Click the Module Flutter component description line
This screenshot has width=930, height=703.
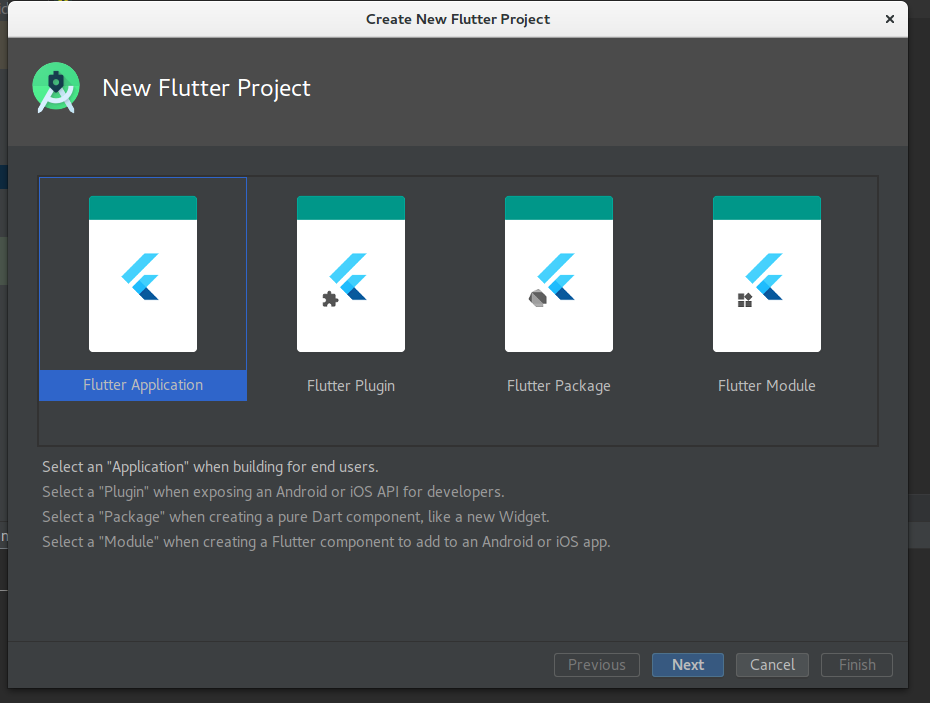[x=326, y=542]
